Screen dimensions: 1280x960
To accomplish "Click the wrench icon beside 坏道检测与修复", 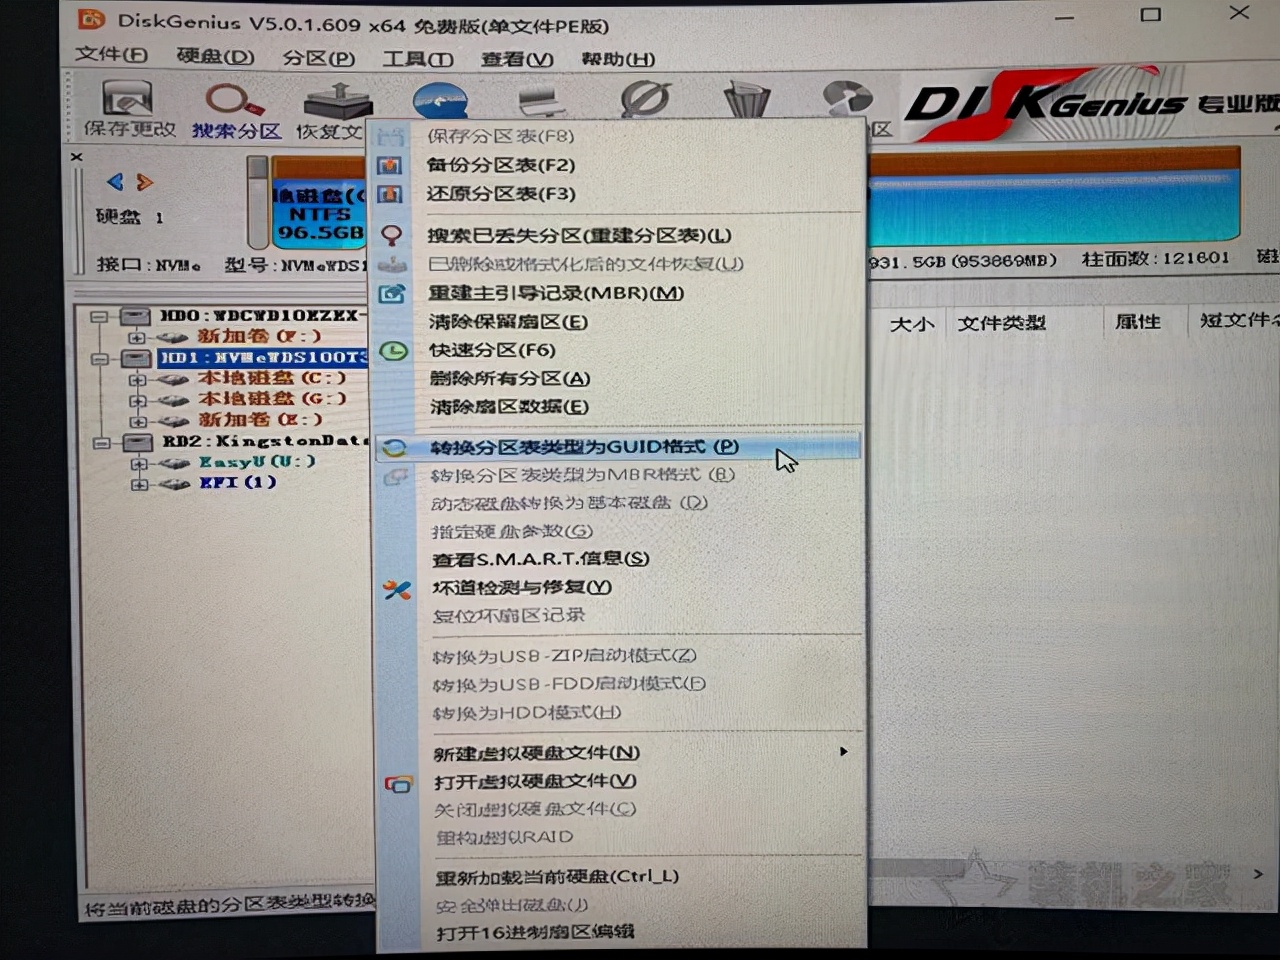I will pyautogui.click(x=397, y=589).
